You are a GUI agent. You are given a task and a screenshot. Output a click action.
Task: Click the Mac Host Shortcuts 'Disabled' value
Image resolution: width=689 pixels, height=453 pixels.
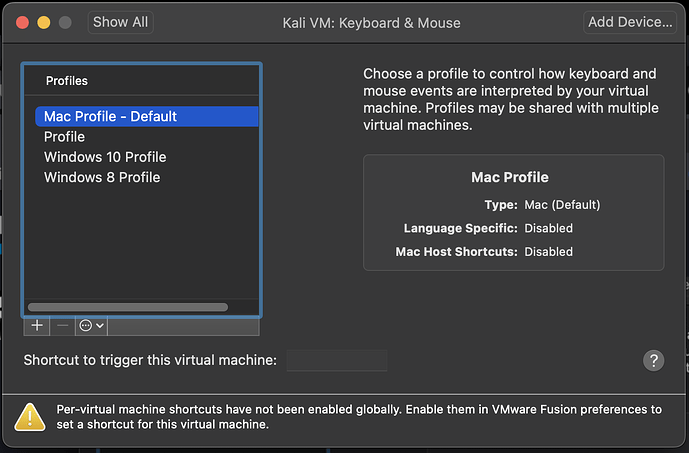(x=548, y=252)
